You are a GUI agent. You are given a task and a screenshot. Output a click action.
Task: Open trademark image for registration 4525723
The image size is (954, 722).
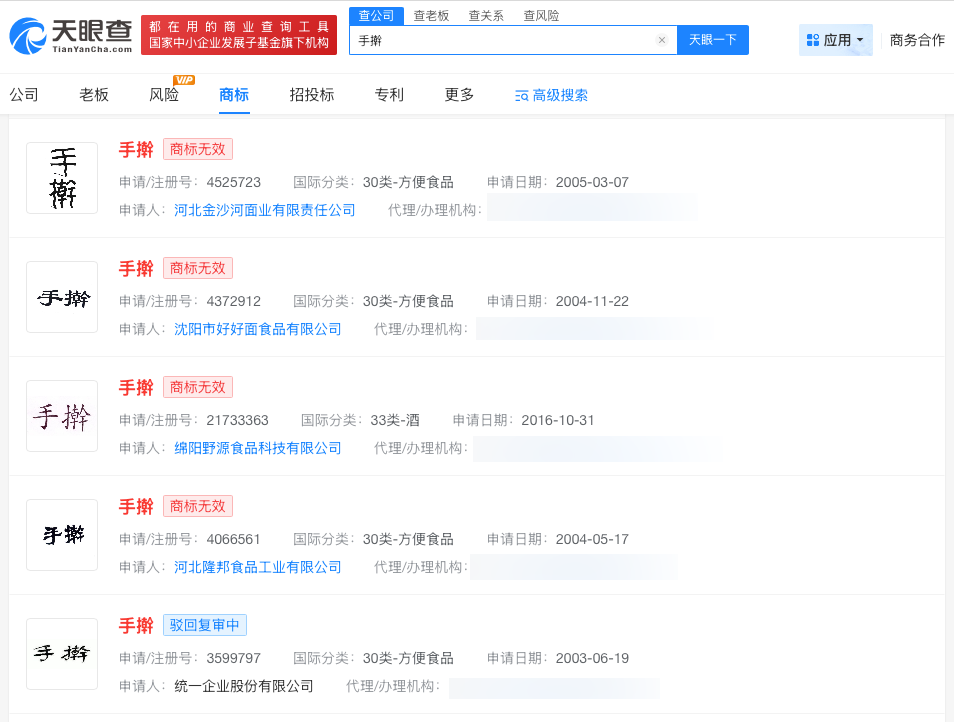[x=62, y=178]
